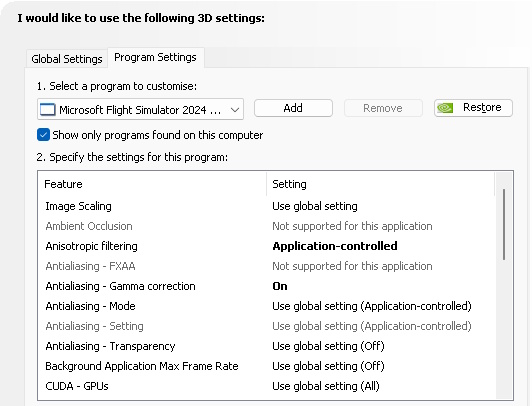Click the Antialiasing - Setting greyed value

pos(372,326)
